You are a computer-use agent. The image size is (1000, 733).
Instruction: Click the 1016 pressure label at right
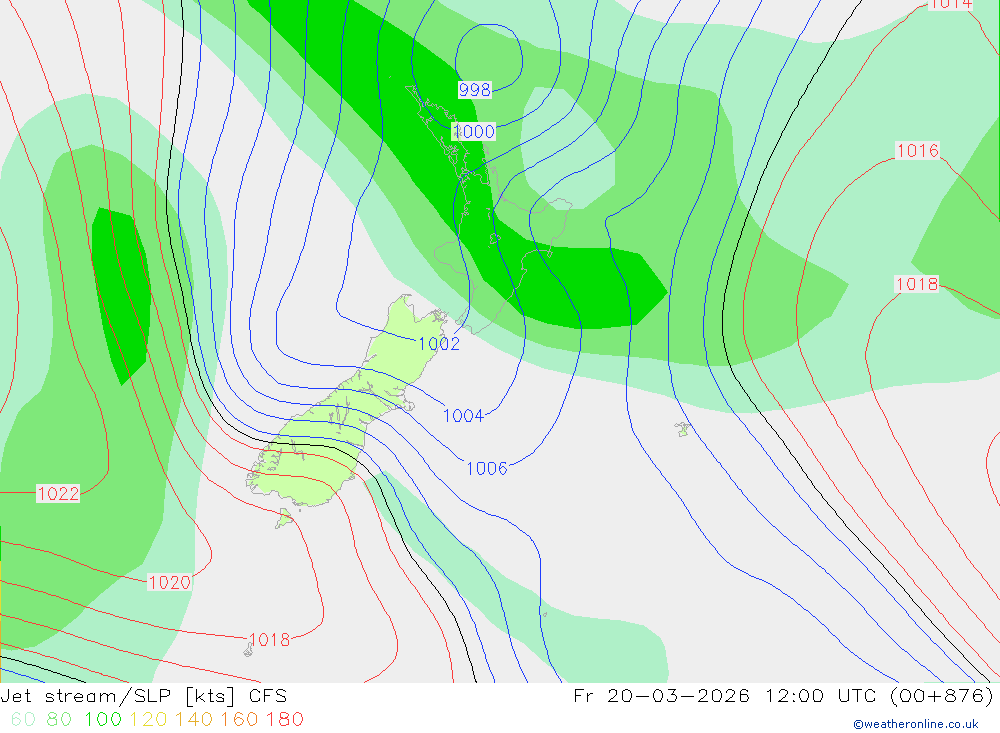[x=918, y=151]
